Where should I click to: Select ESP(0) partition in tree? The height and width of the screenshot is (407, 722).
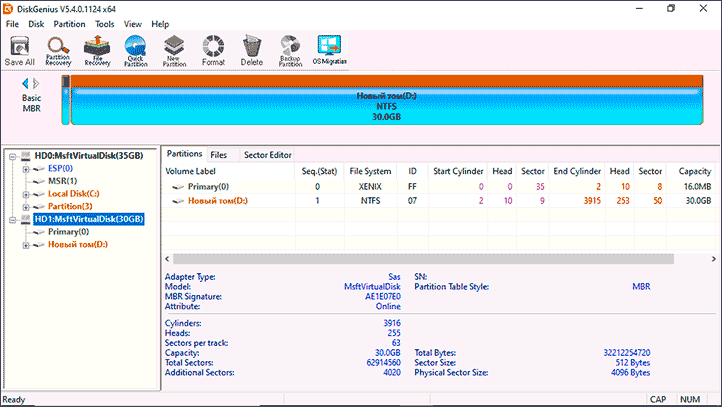(60, 169)
